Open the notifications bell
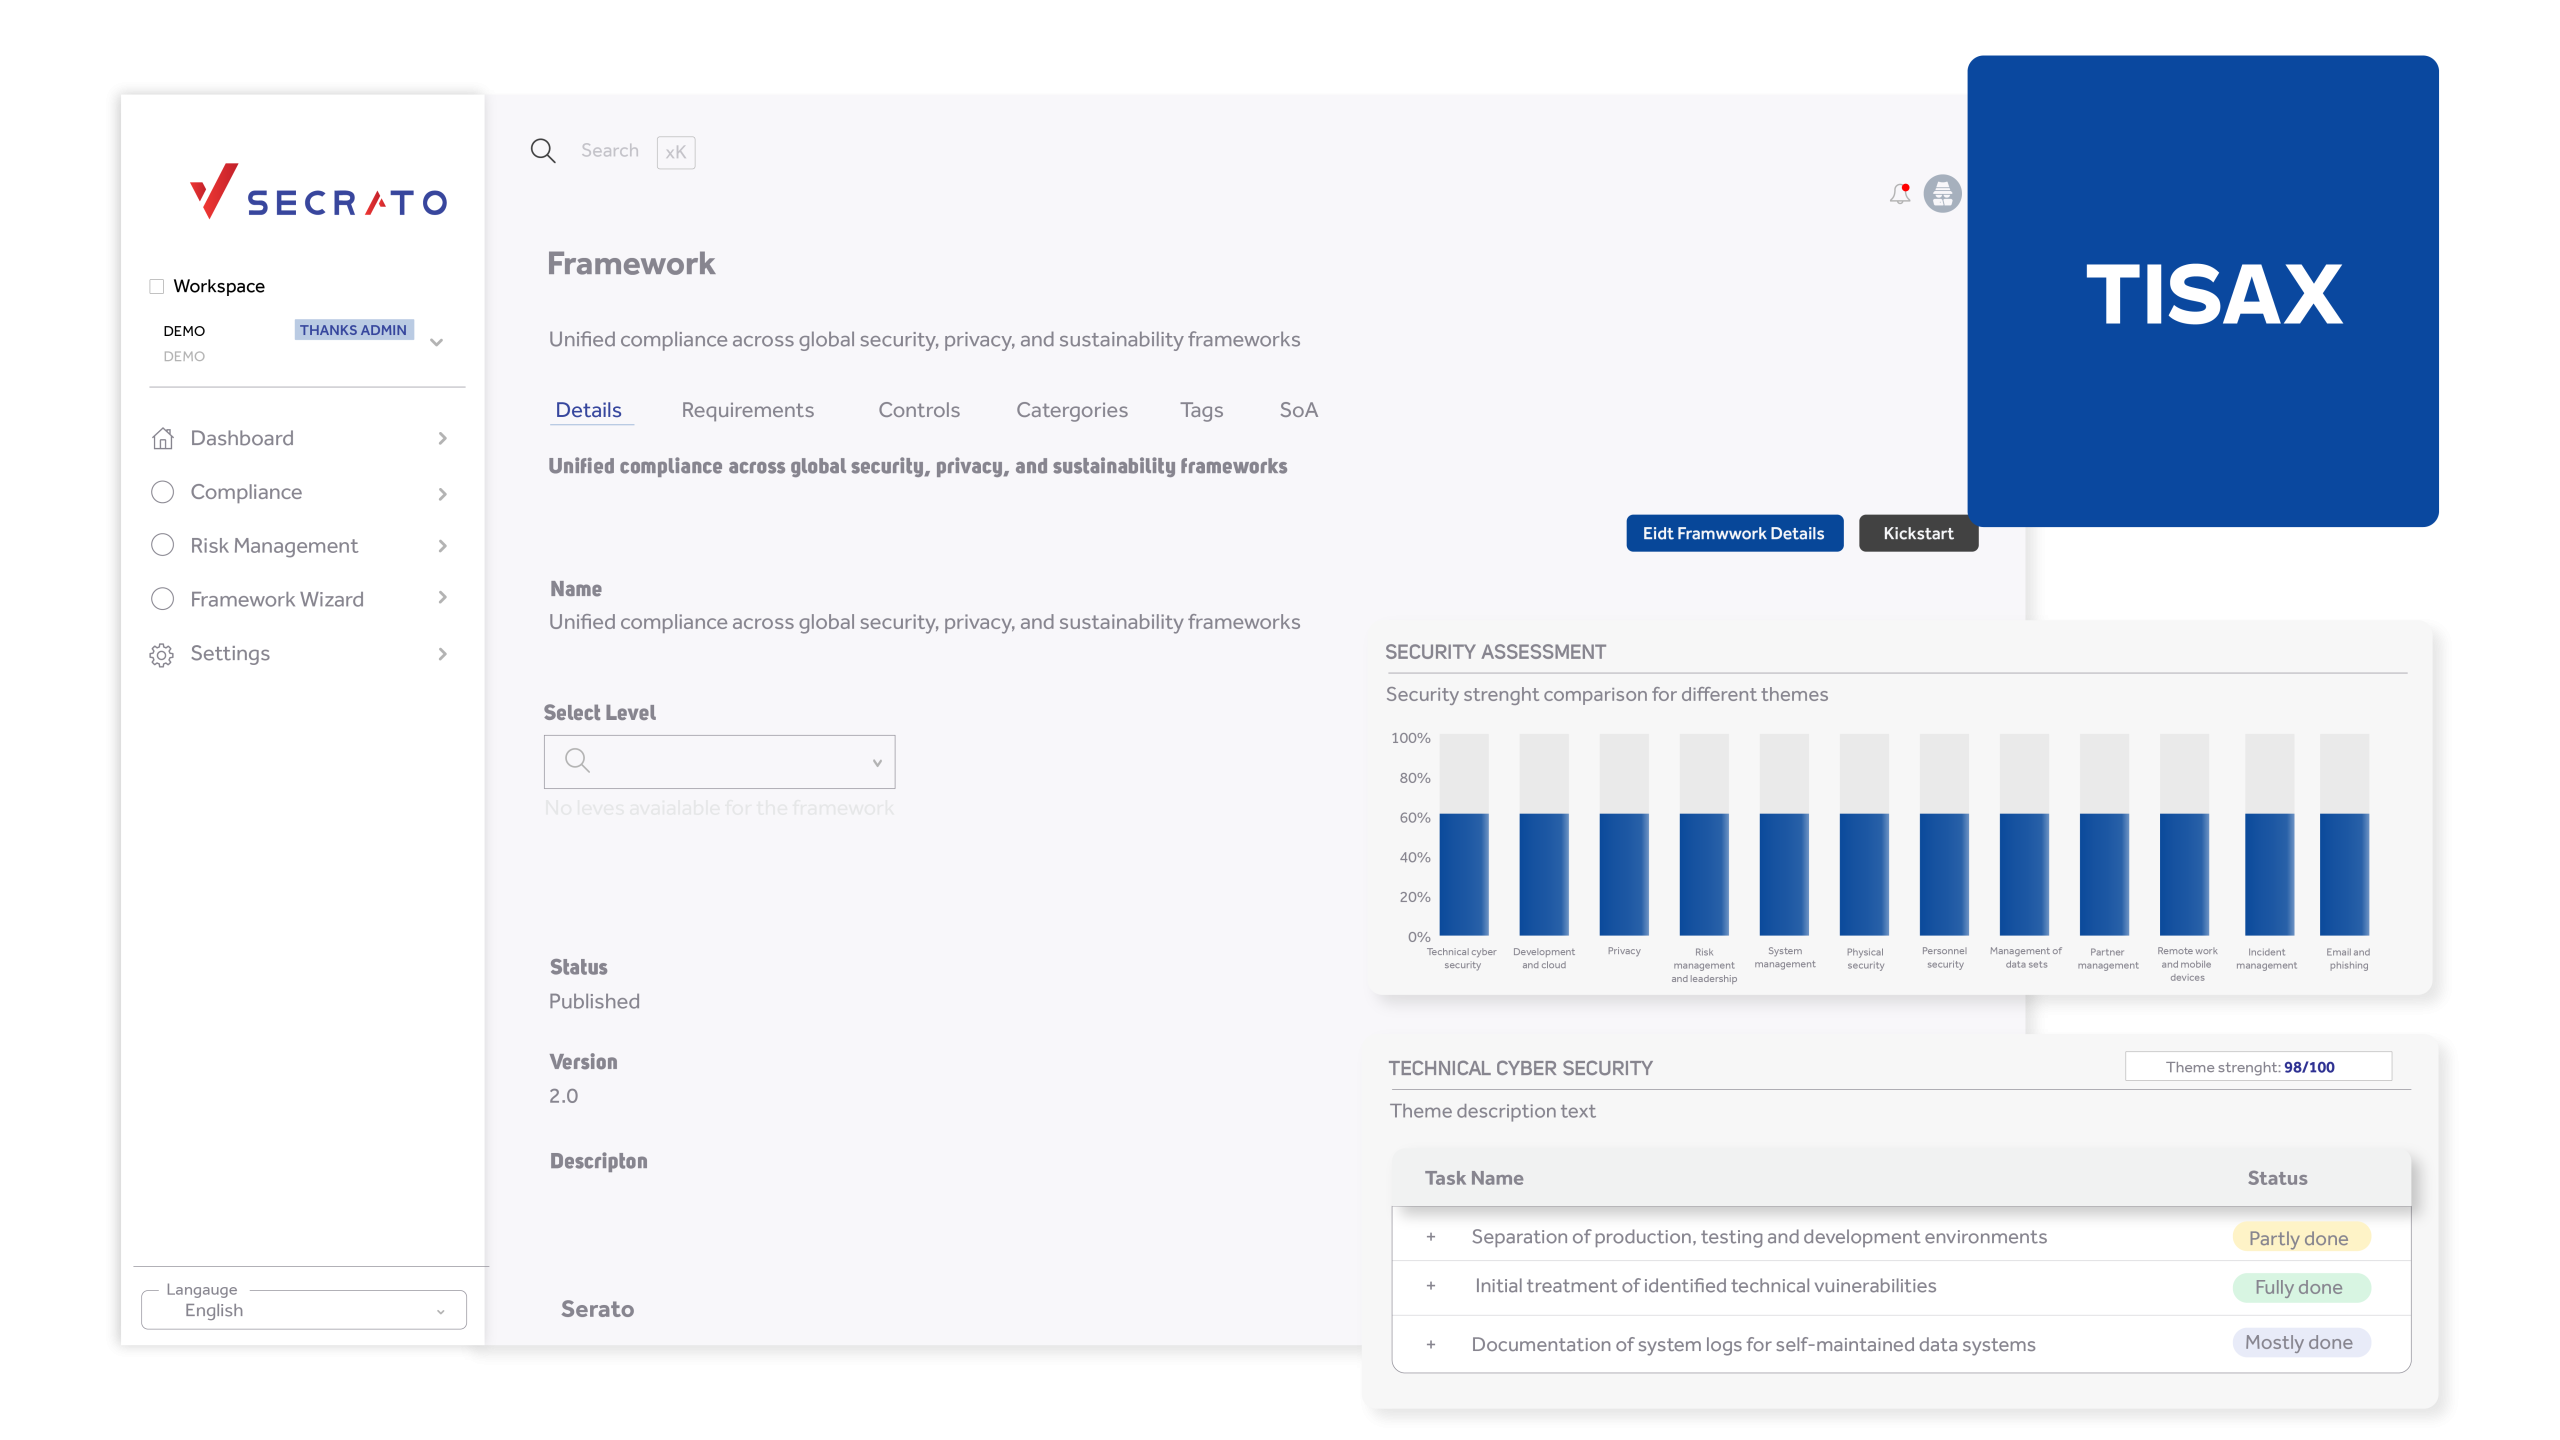 (1899, 194)
